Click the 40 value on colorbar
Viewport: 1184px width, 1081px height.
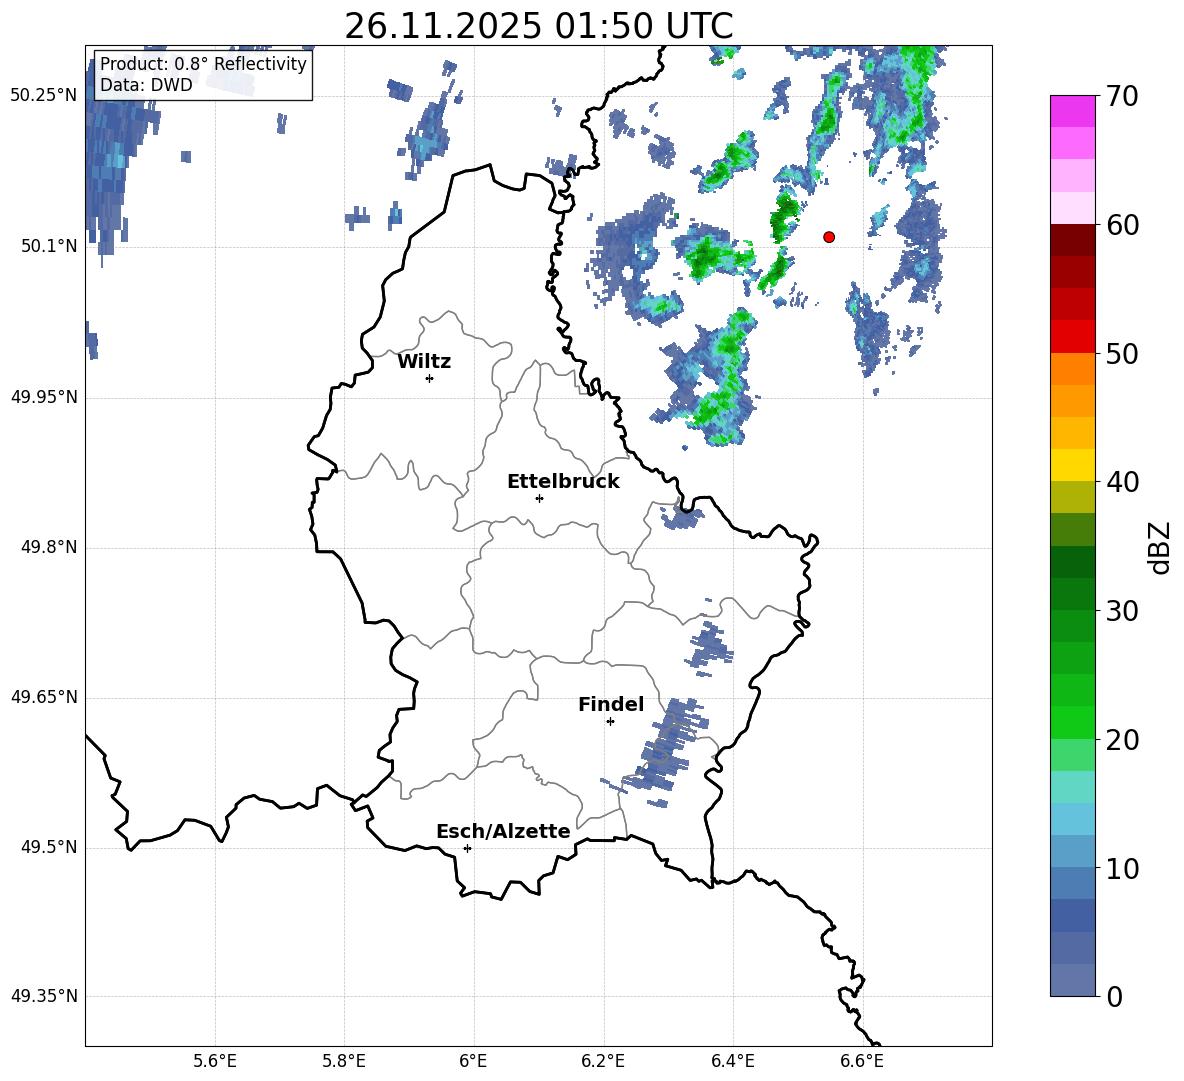pos(1122,482)
